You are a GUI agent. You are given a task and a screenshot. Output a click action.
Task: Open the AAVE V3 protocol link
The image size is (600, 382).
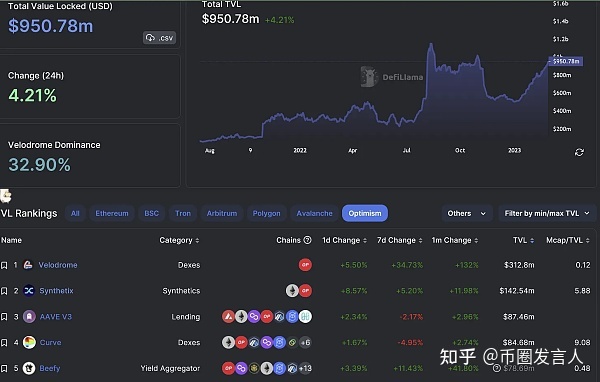pyautogui.click(x=55, y=317)
